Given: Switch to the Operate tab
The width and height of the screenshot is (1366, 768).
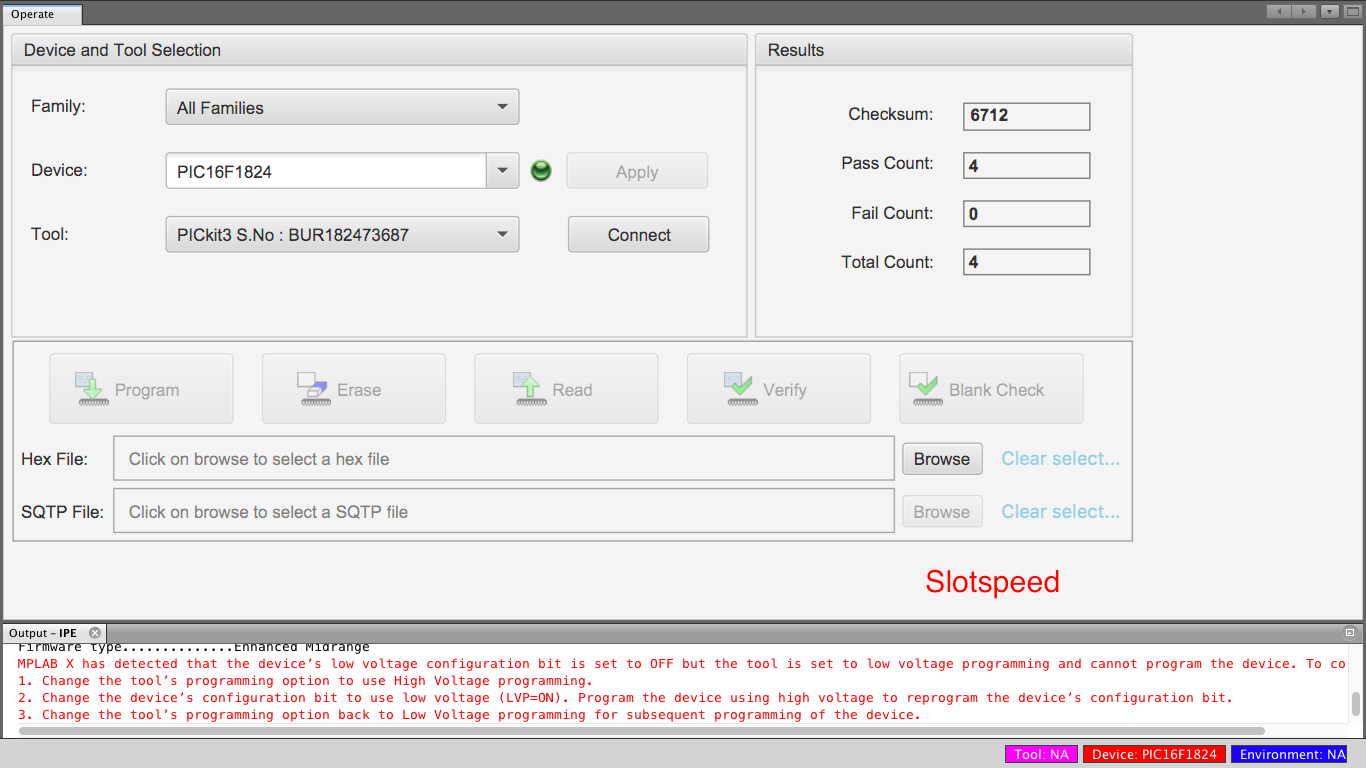Looking at the screenshot, I should pos(41,14).
